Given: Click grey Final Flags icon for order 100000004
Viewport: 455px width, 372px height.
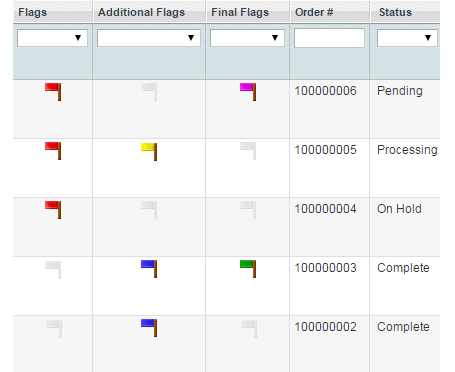Looking at the screenshot, I should pos(248,210).
